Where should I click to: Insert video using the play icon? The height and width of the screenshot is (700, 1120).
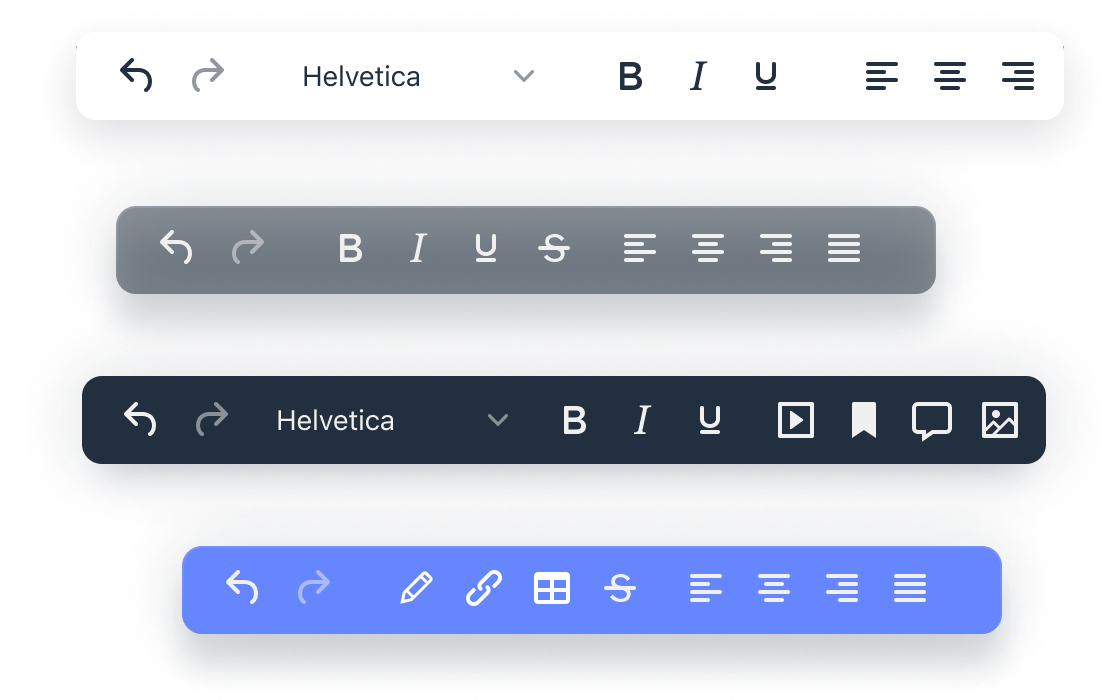(x=796, y=420)
